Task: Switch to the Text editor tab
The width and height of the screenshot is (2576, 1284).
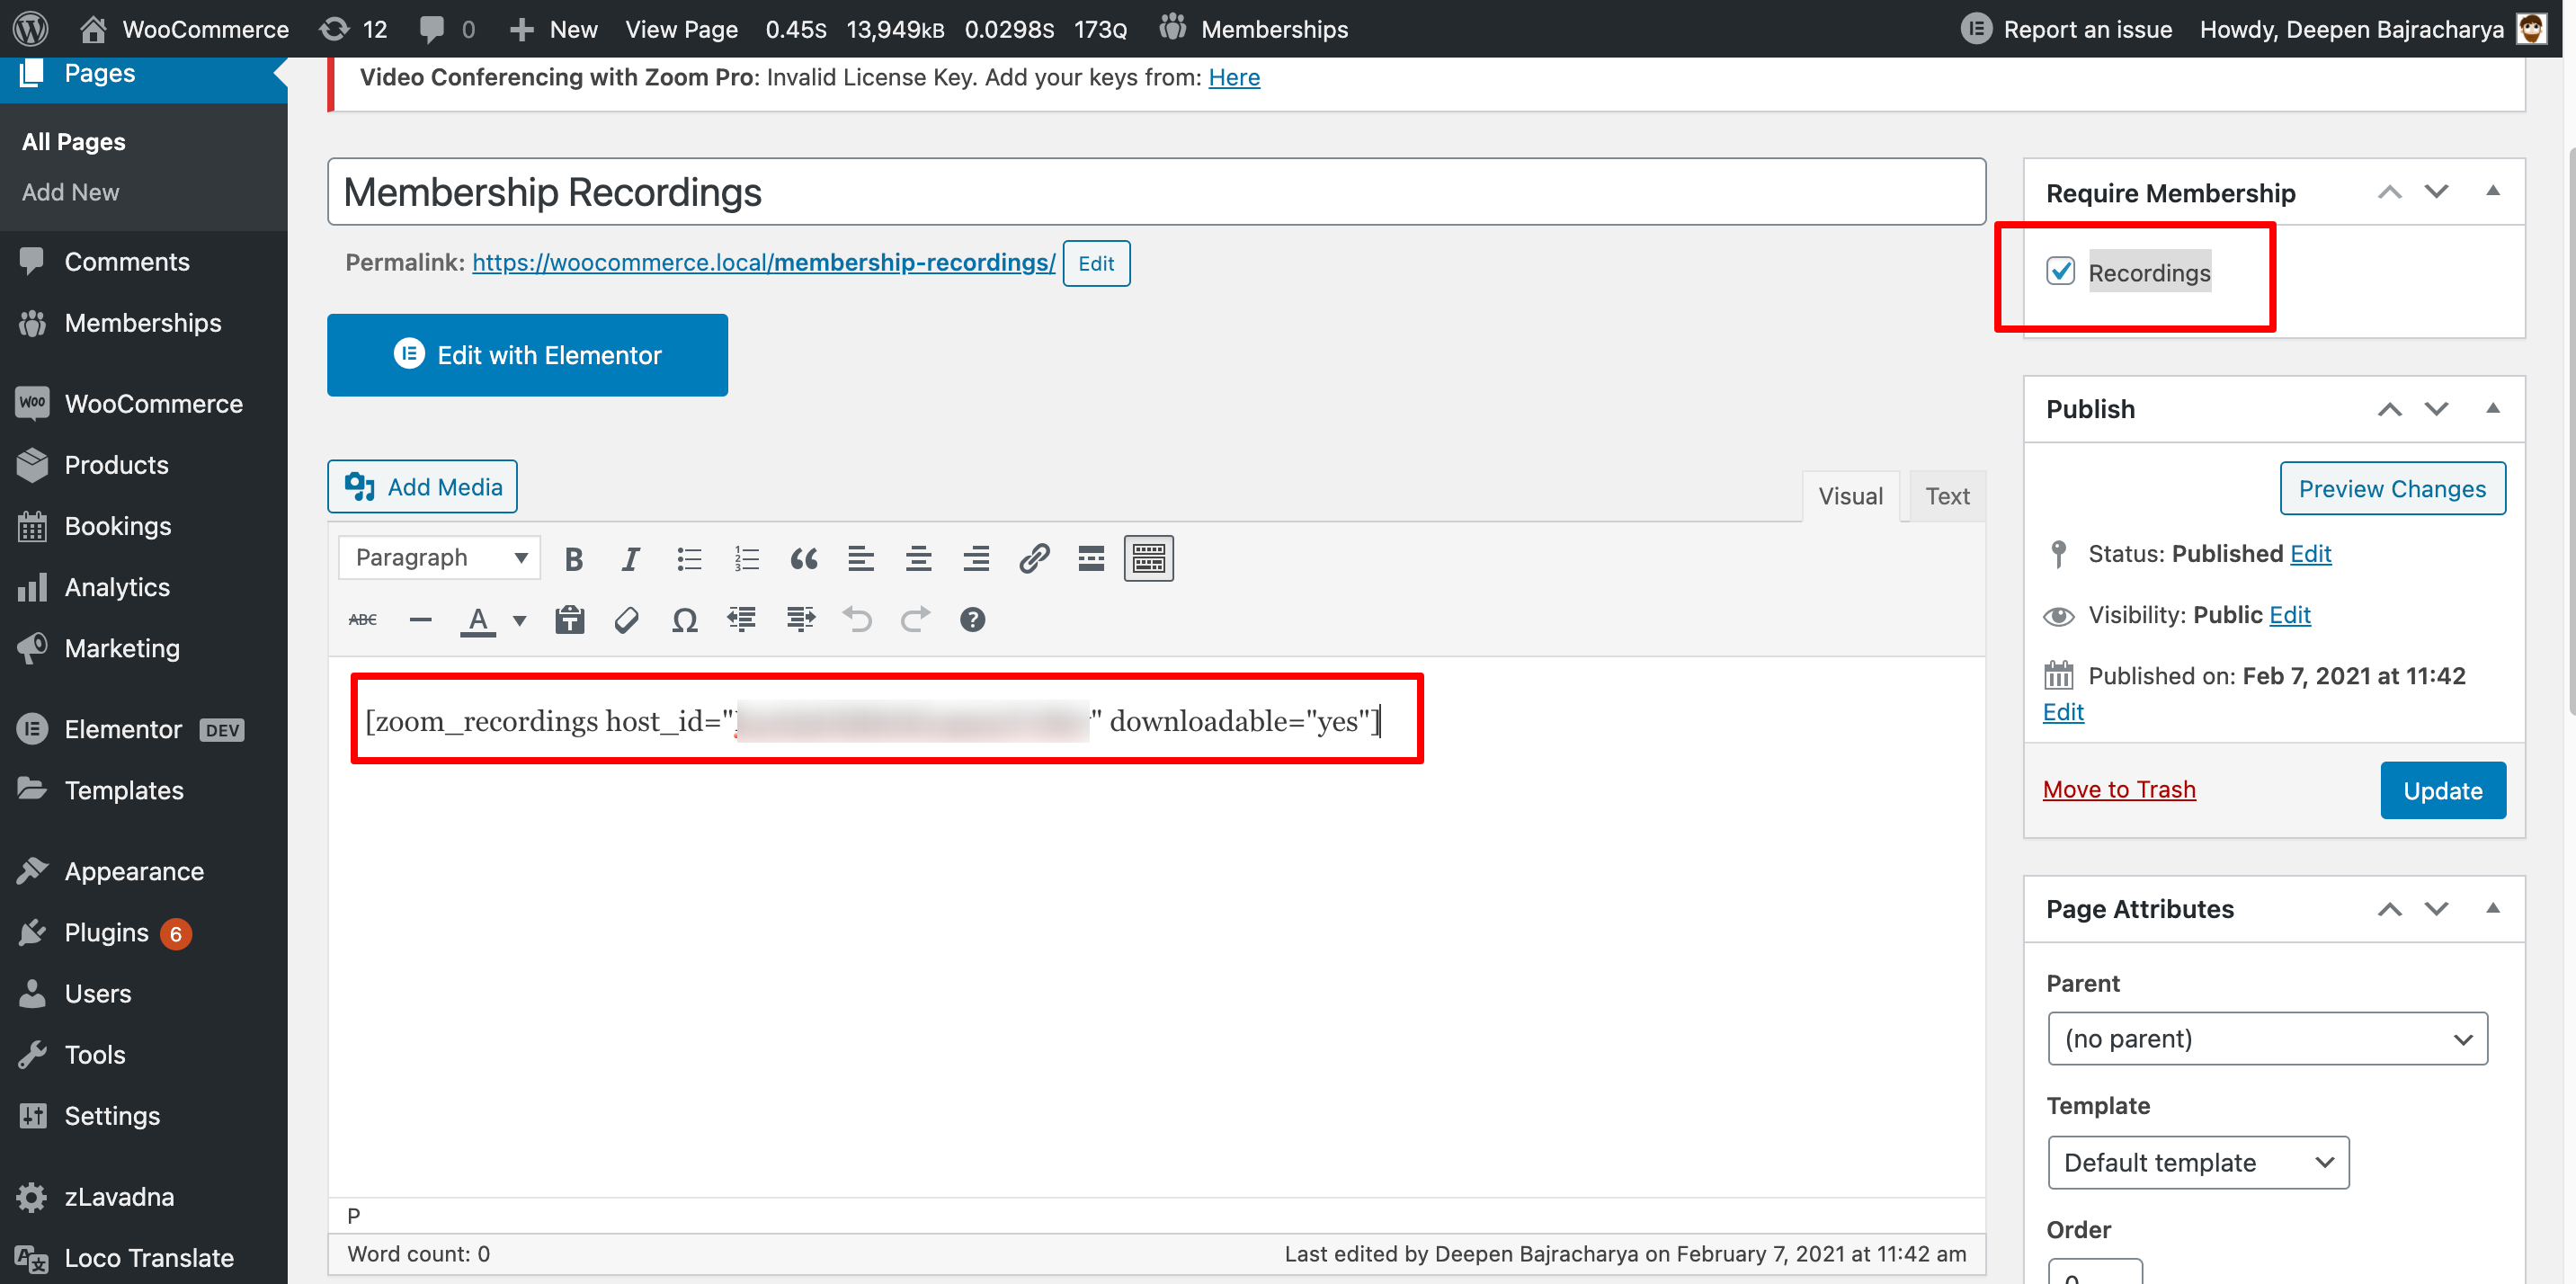Action: (x=1947, y=496)
